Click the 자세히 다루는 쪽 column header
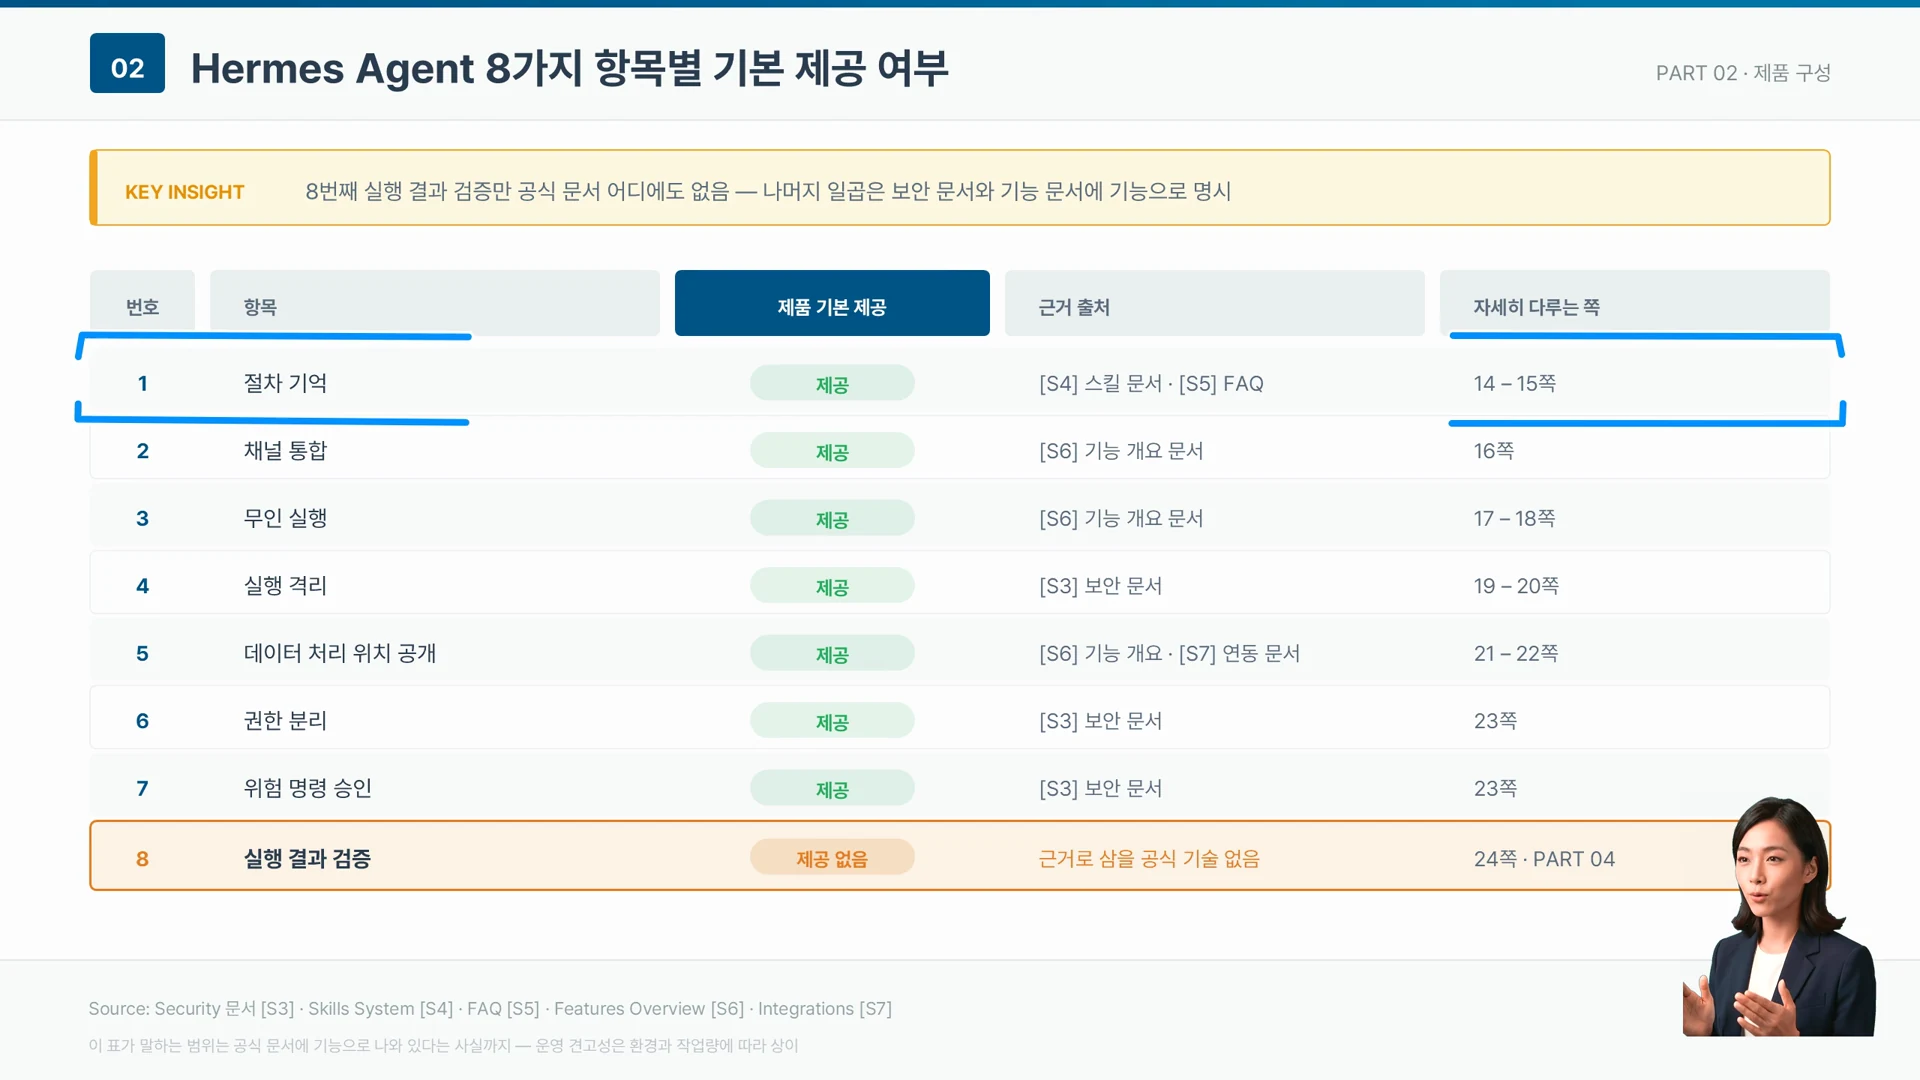Screen dimensions: 1920x1080 pos(1635,303)
